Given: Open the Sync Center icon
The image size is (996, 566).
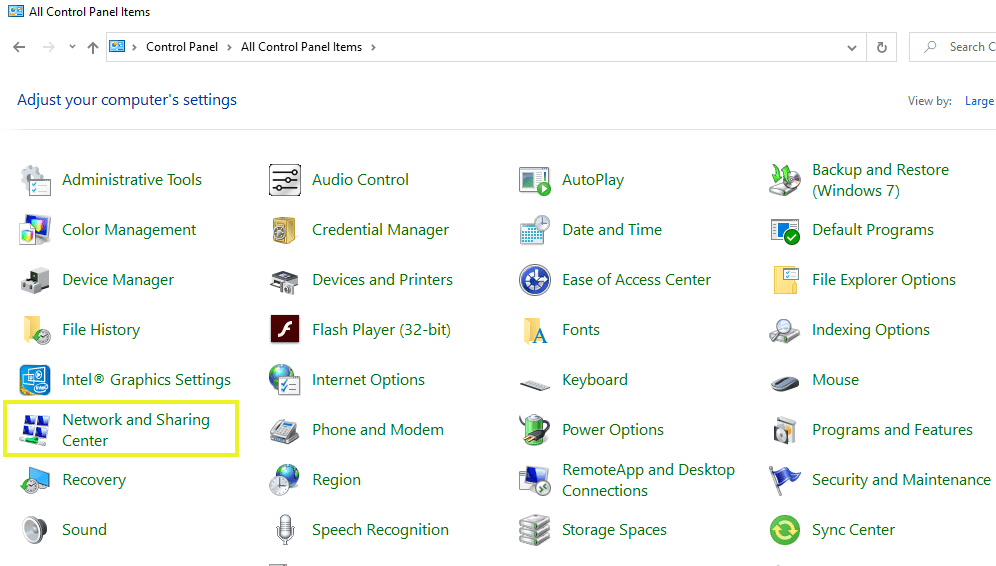Looking at the screenshot, I should (784, 530).
